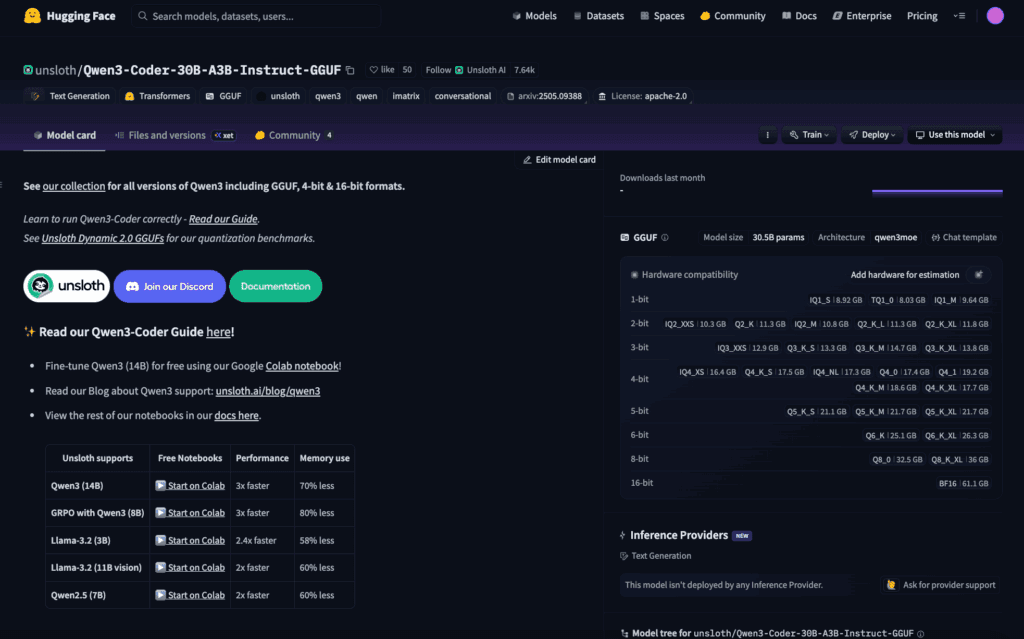
Task: Click the green Documentation button
Action: 276,286
